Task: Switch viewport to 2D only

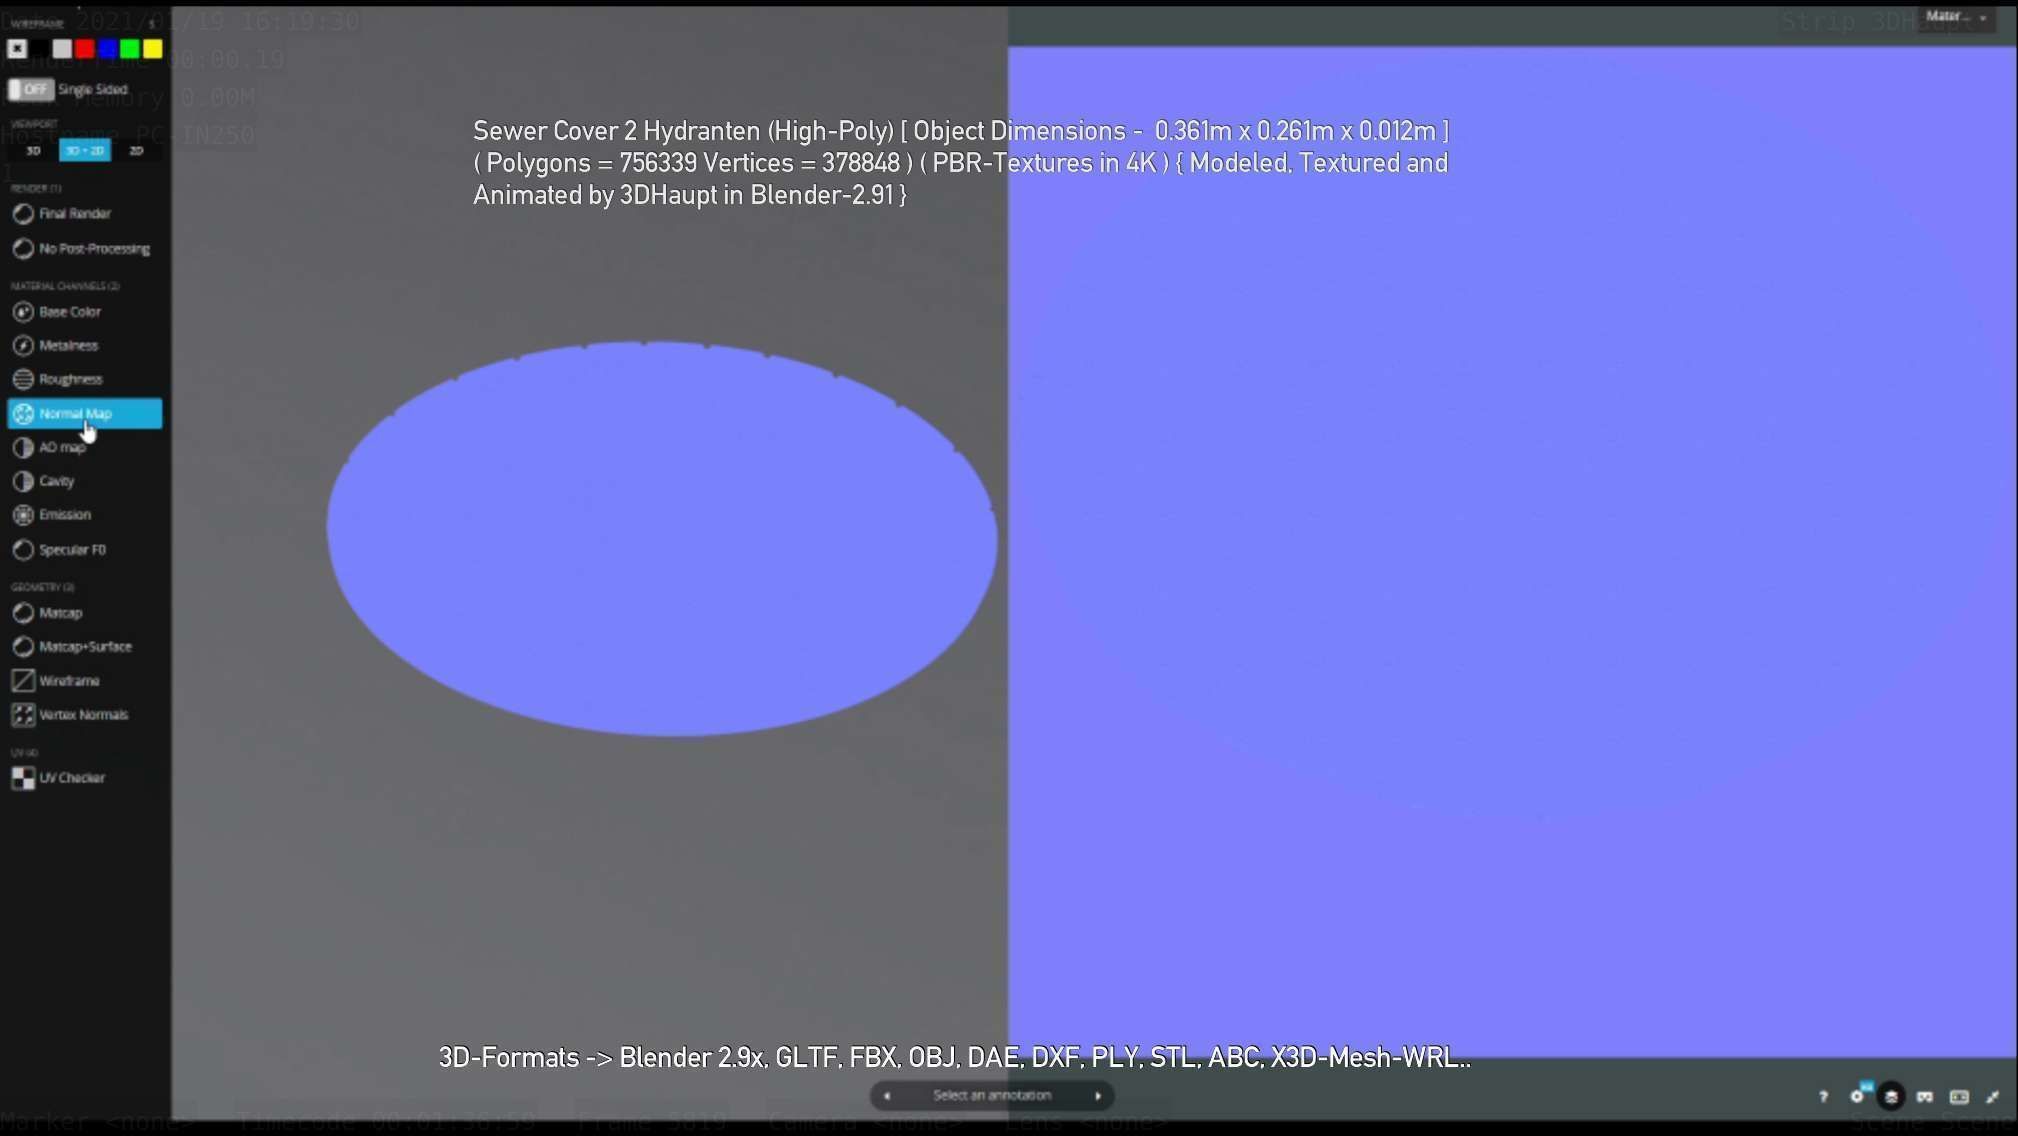Action: [136, 151]
